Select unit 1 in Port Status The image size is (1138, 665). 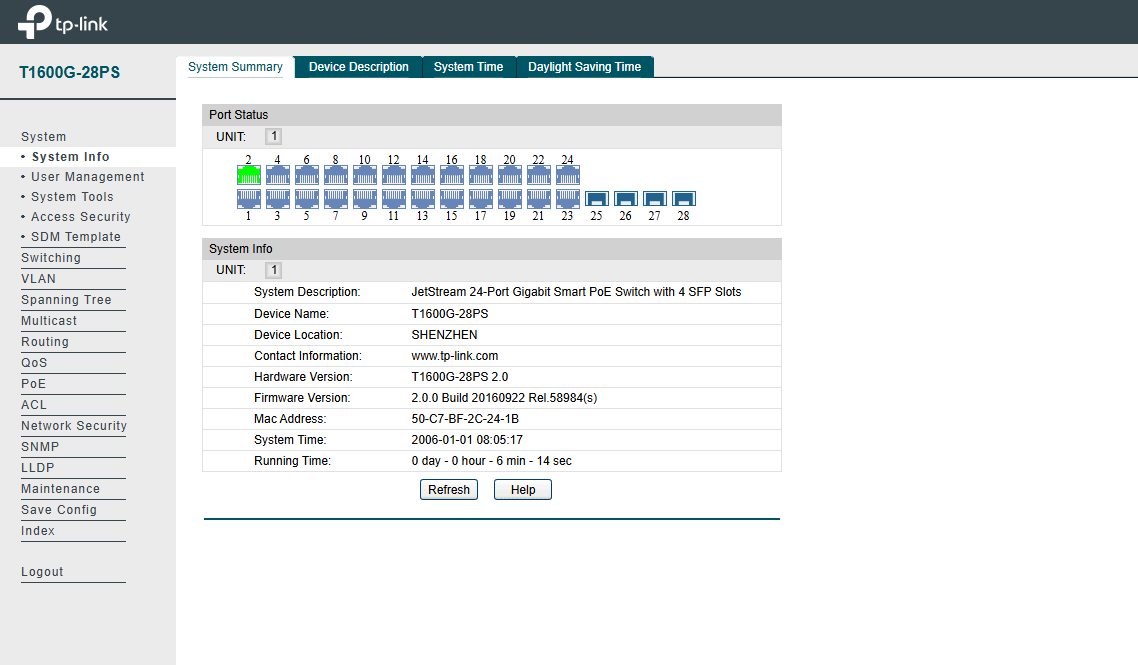point(273,137)
